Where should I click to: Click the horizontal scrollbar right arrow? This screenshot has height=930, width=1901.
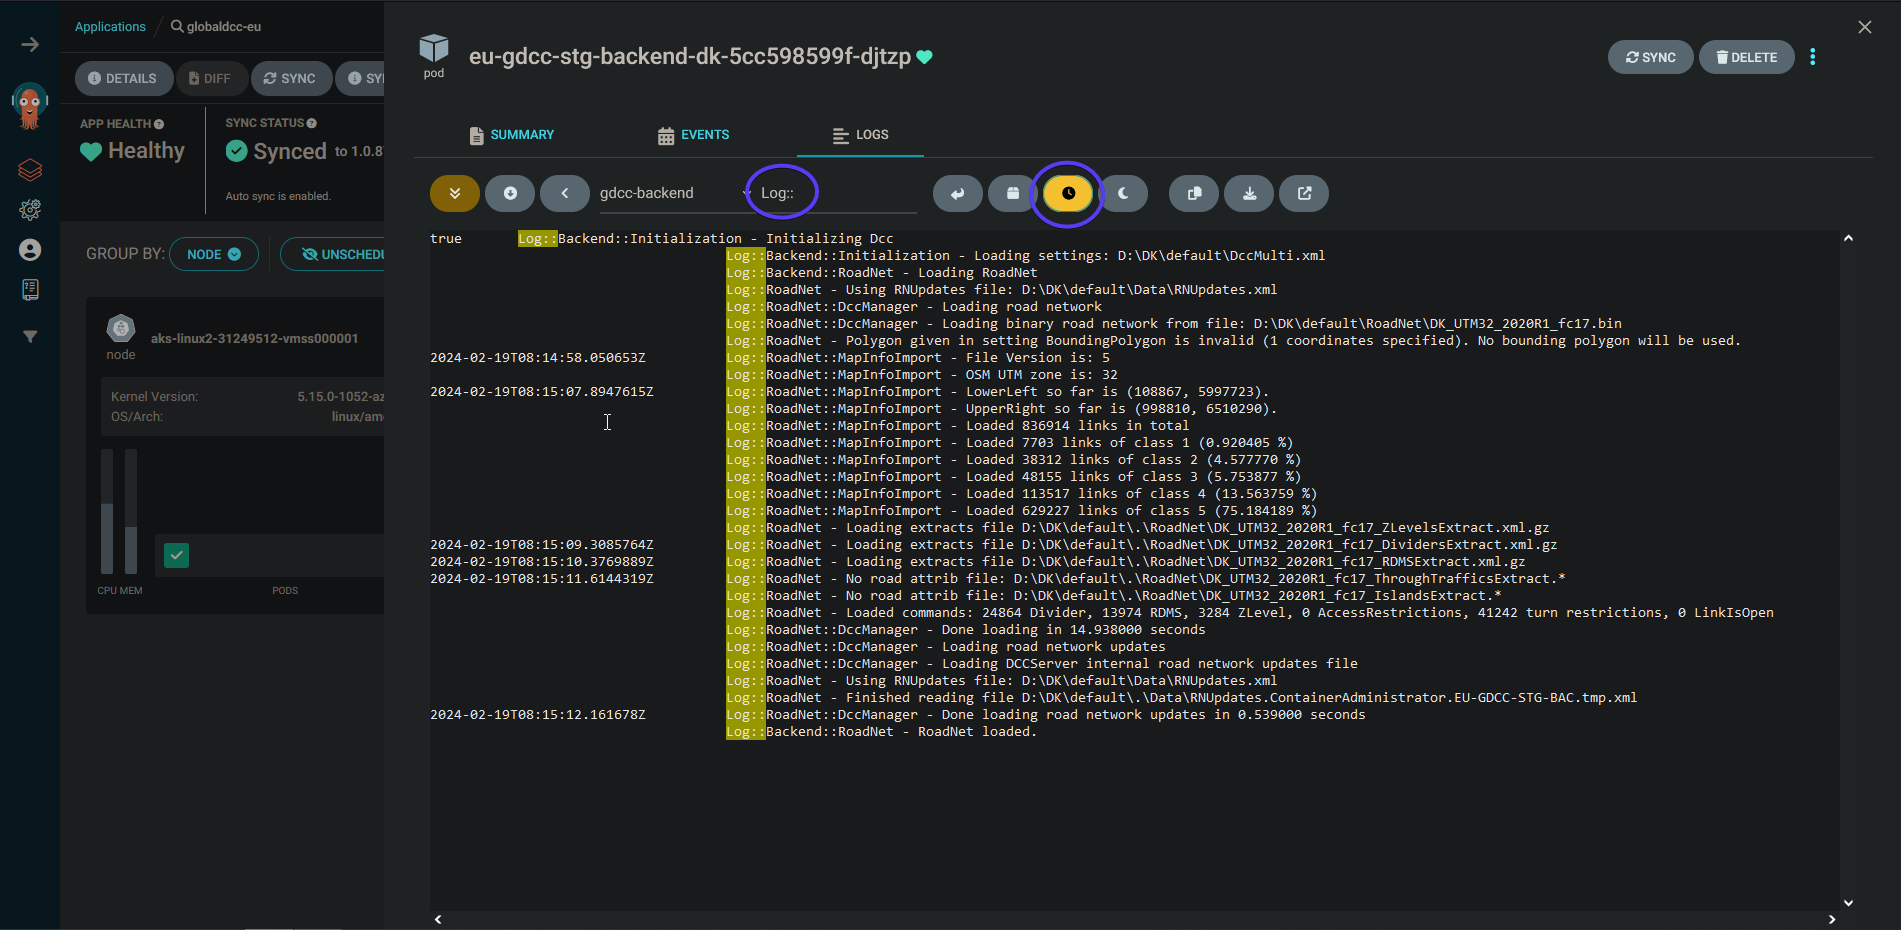[1832, 919]
